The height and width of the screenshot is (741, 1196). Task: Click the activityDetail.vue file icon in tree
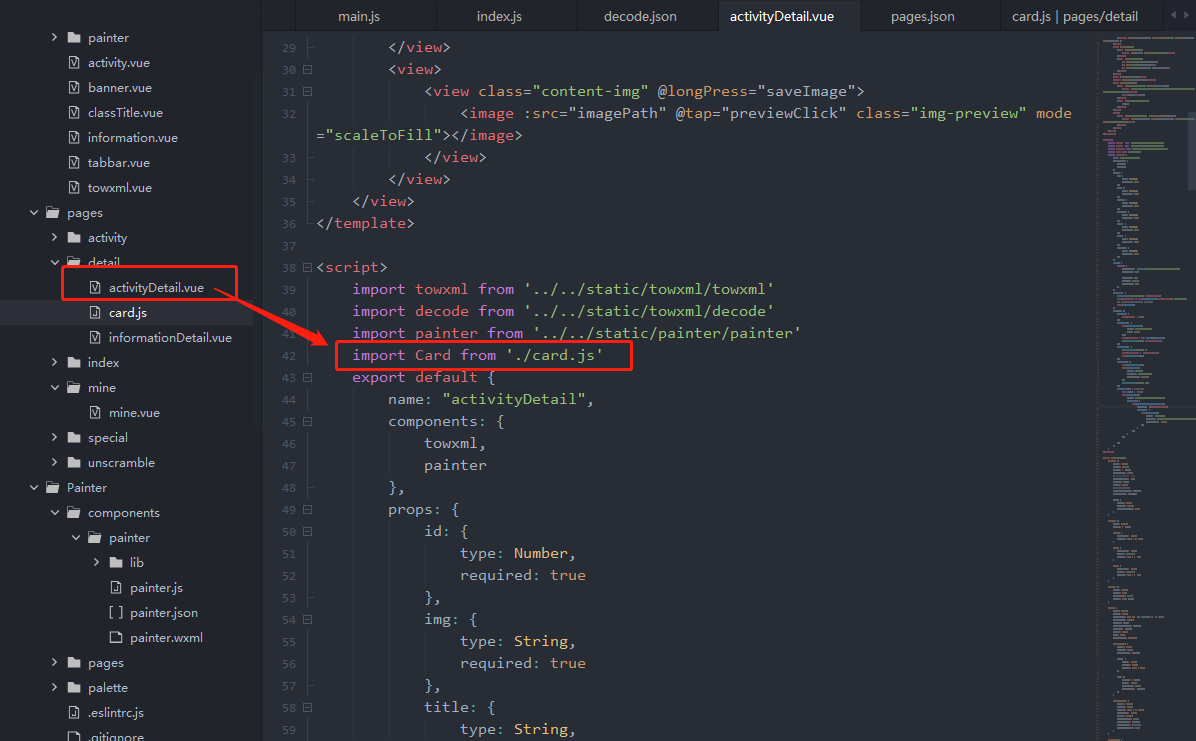click(x=95, y=288)
